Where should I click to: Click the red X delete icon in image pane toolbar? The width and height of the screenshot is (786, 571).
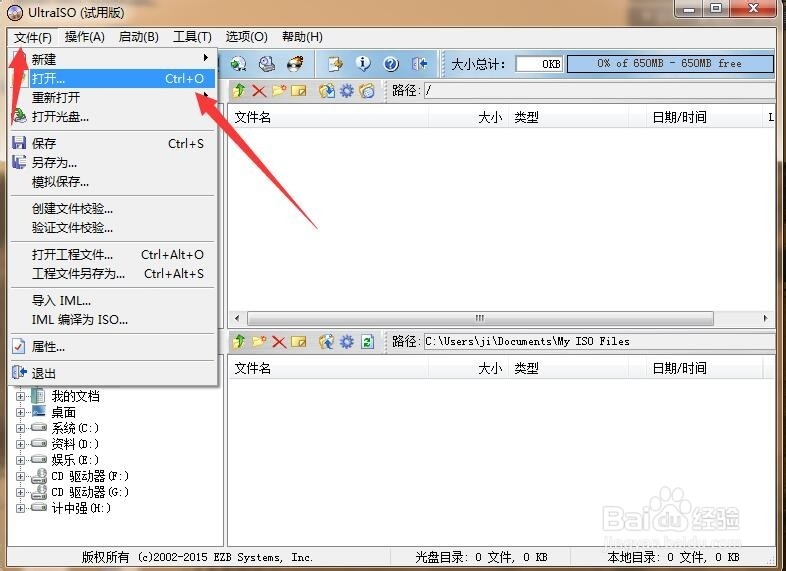click(259, 91)
